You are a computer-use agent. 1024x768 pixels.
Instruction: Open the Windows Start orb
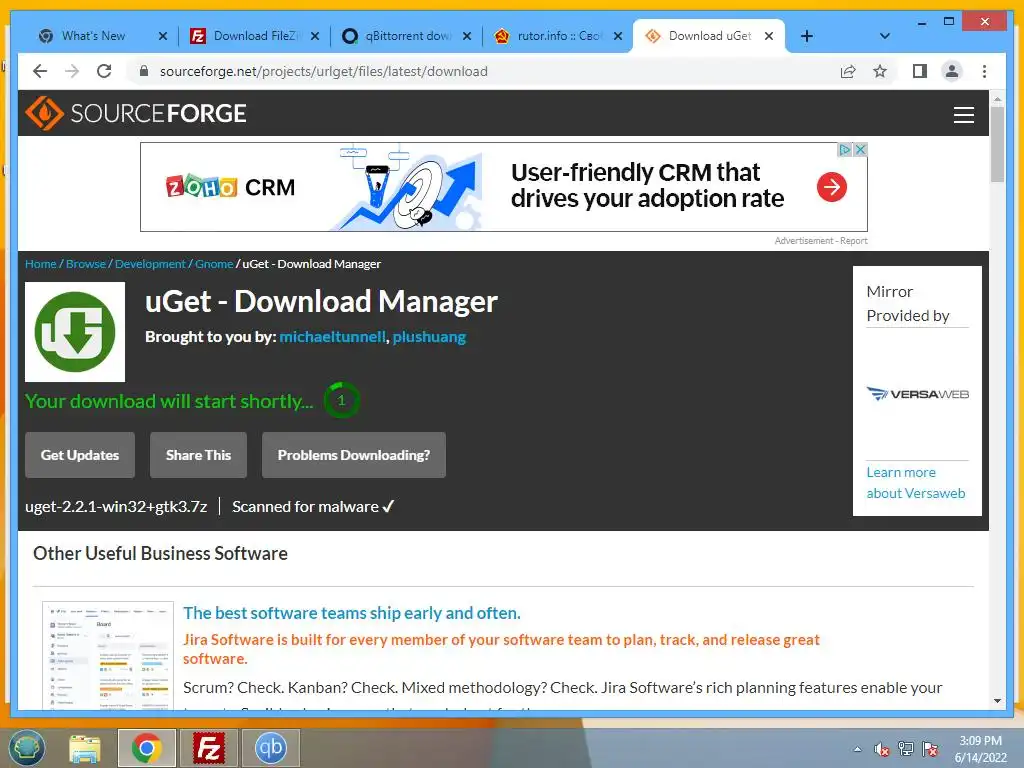(x=27, y=748)
